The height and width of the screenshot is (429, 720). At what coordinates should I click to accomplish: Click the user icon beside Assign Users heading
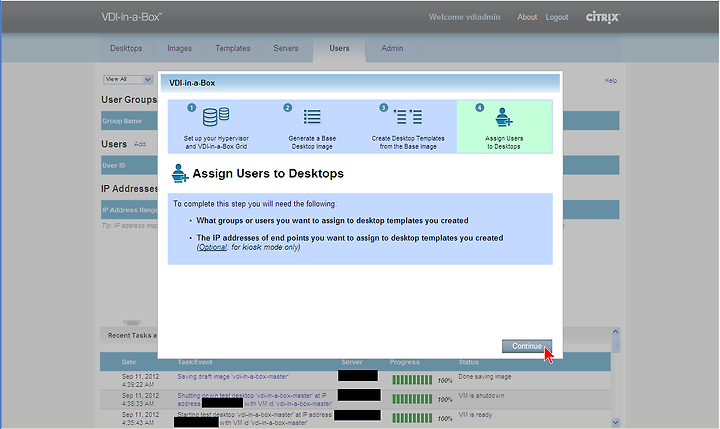(x=180, y=173)
